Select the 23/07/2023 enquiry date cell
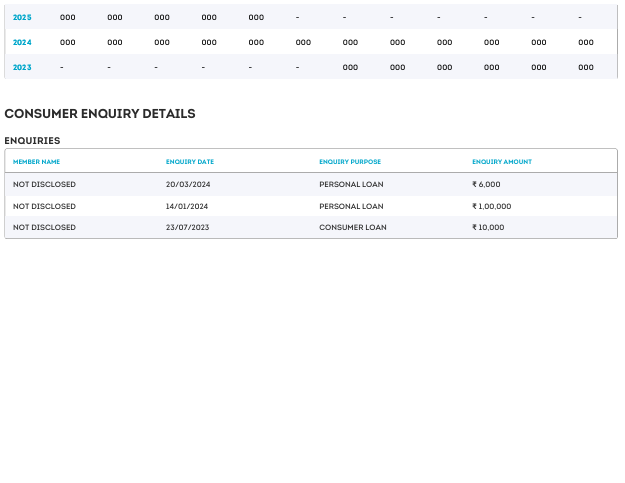Viewport: 625px width, 483px height. click(187, 227)
